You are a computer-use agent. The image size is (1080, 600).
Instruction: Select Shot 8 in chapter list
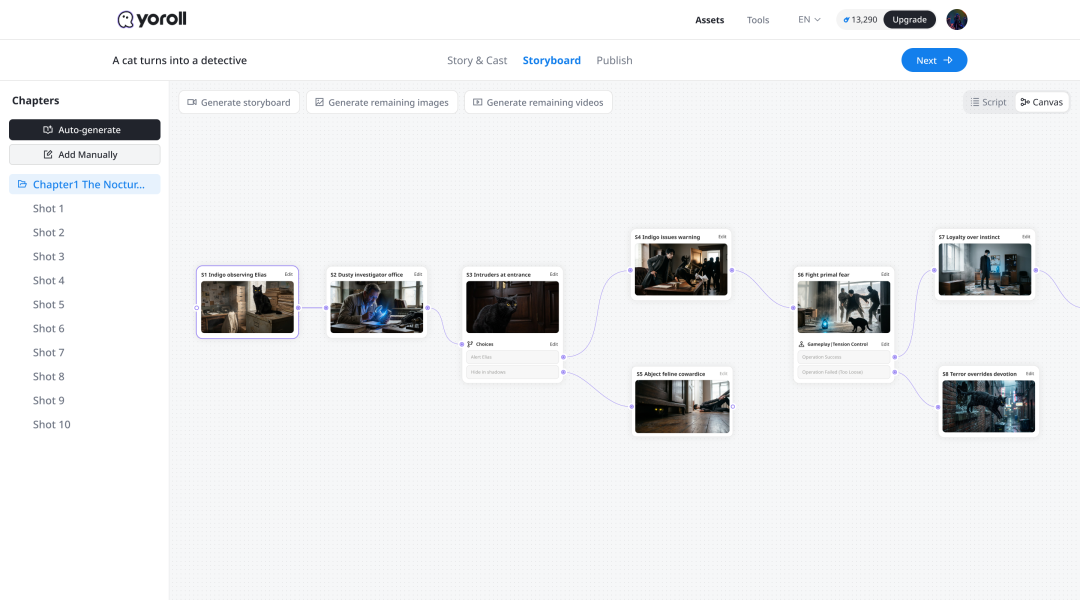click(x=48, y=376)
